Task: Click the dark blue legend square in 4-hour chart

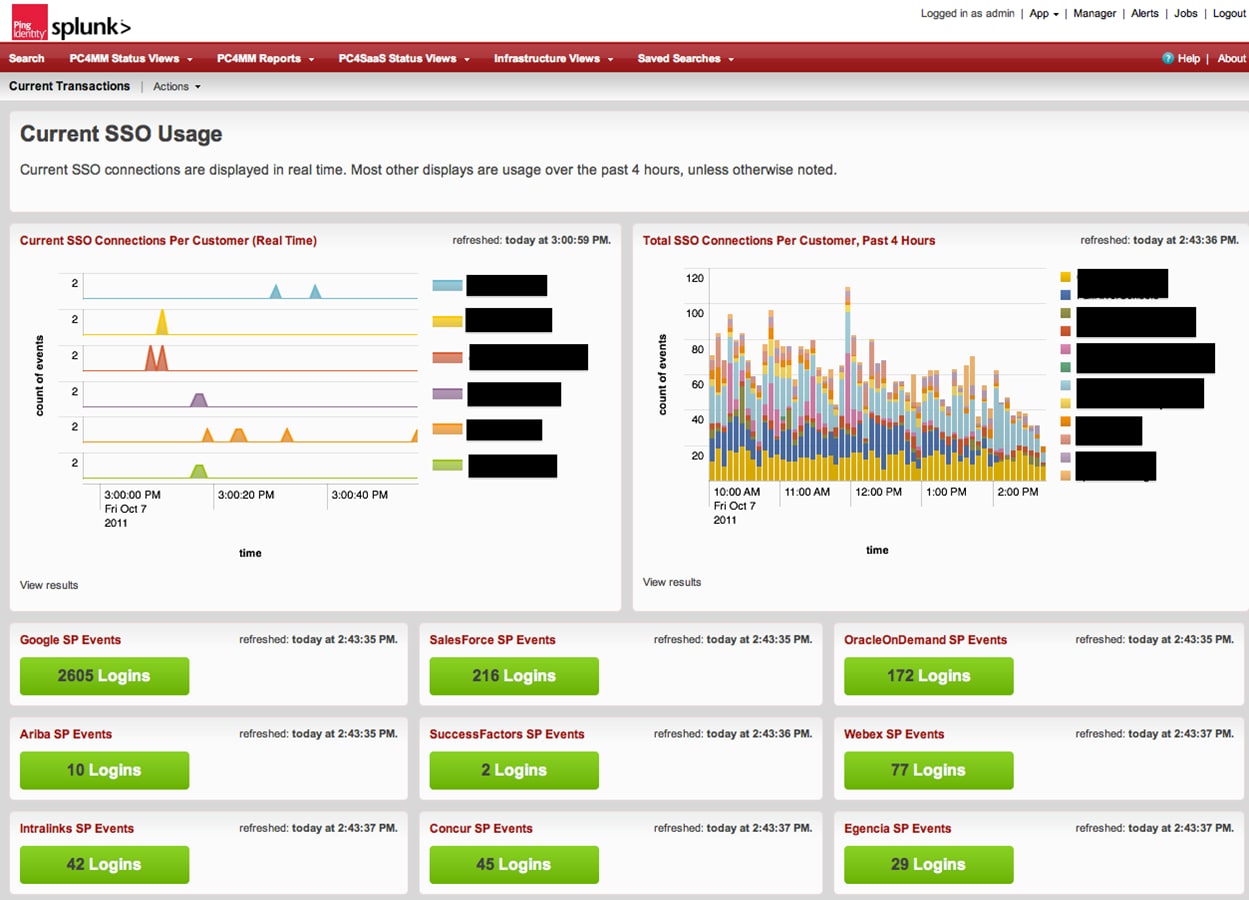Action: point(1065,295)
